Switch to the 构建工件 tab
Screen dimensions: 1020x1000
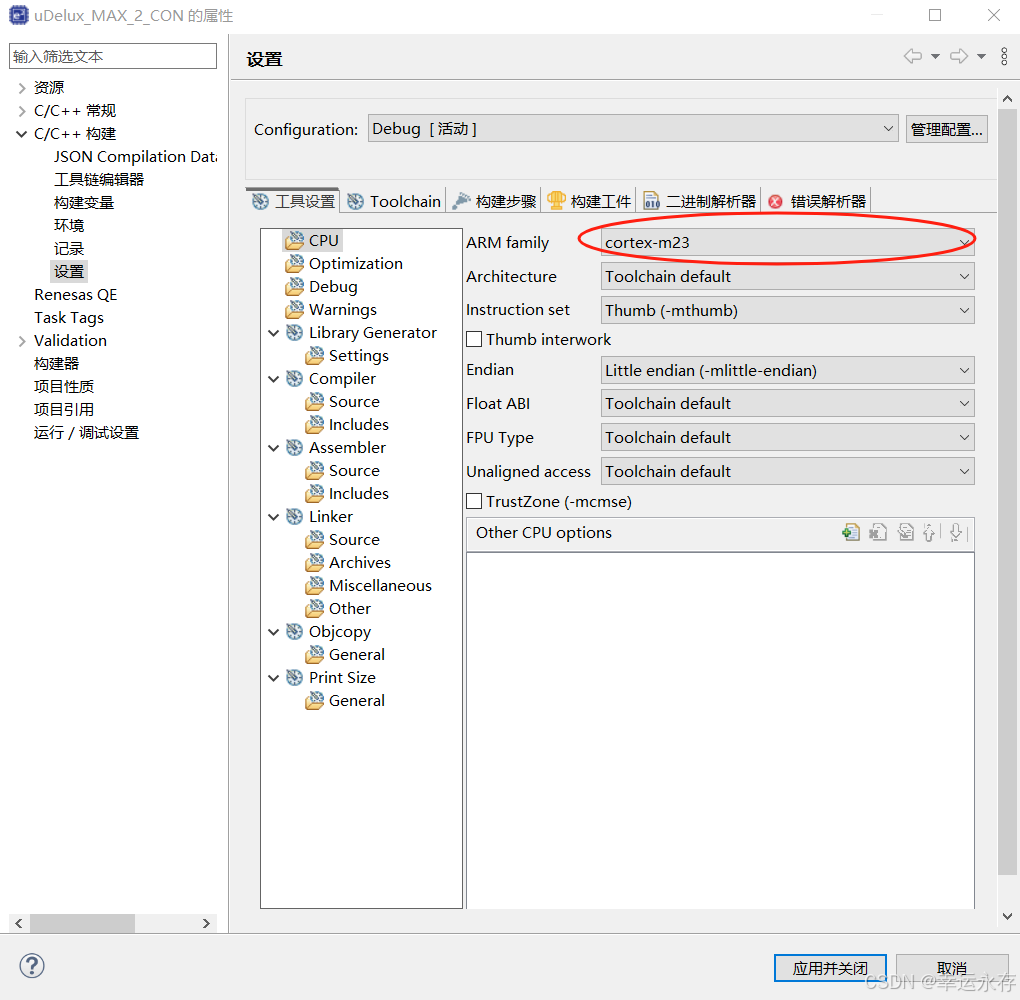pos(589,201)
